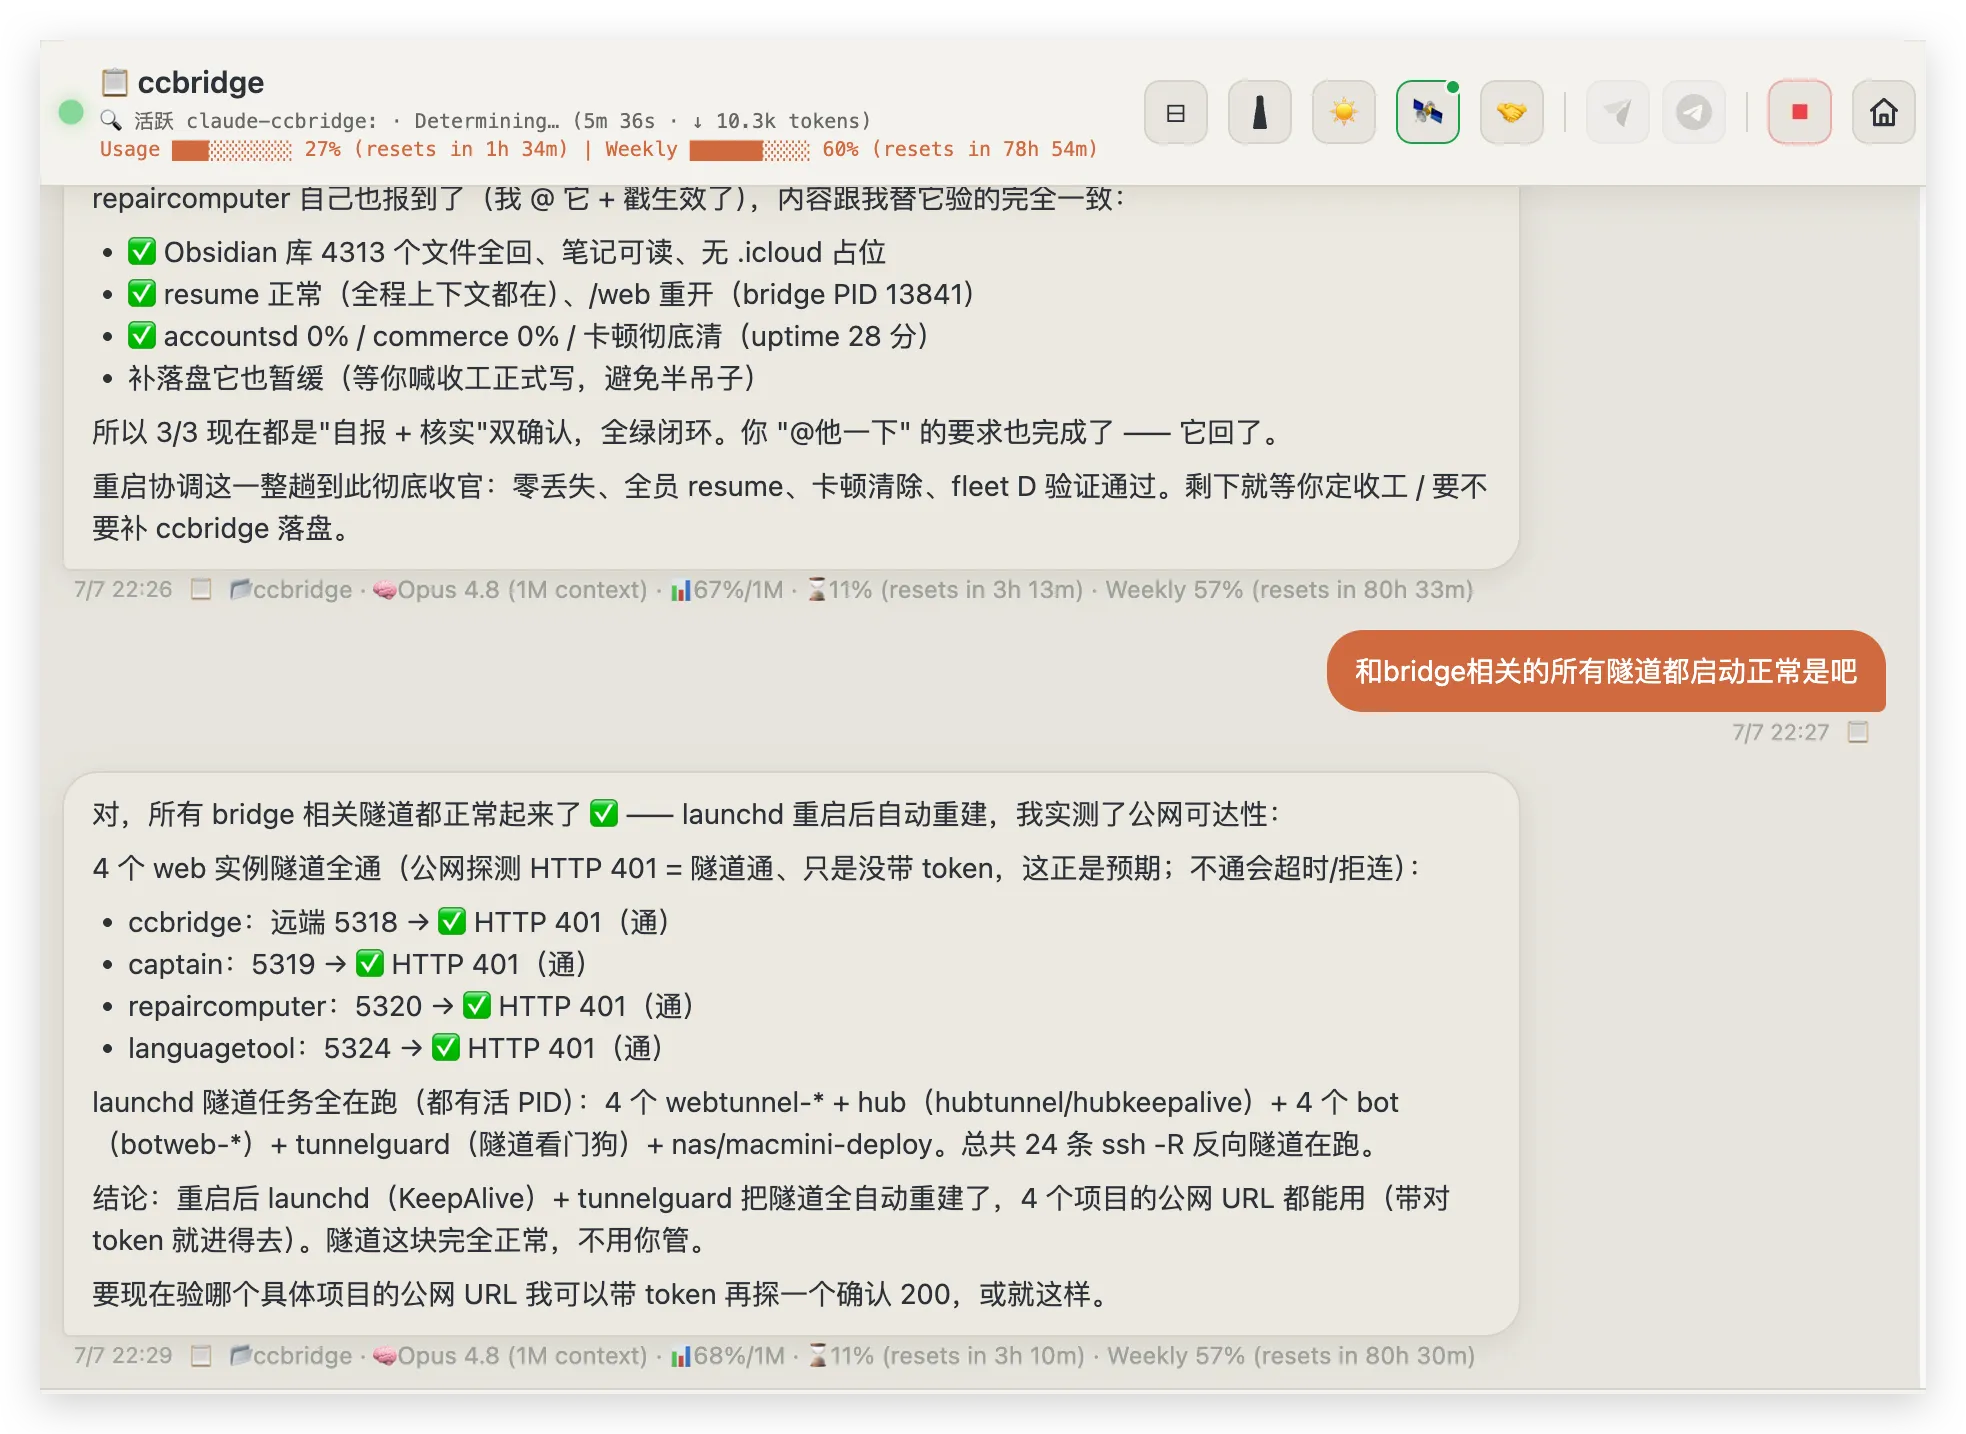Click the greyed paper plane send icon
Viewport: 1966px width, 1434px height.
coord(1617,112)
